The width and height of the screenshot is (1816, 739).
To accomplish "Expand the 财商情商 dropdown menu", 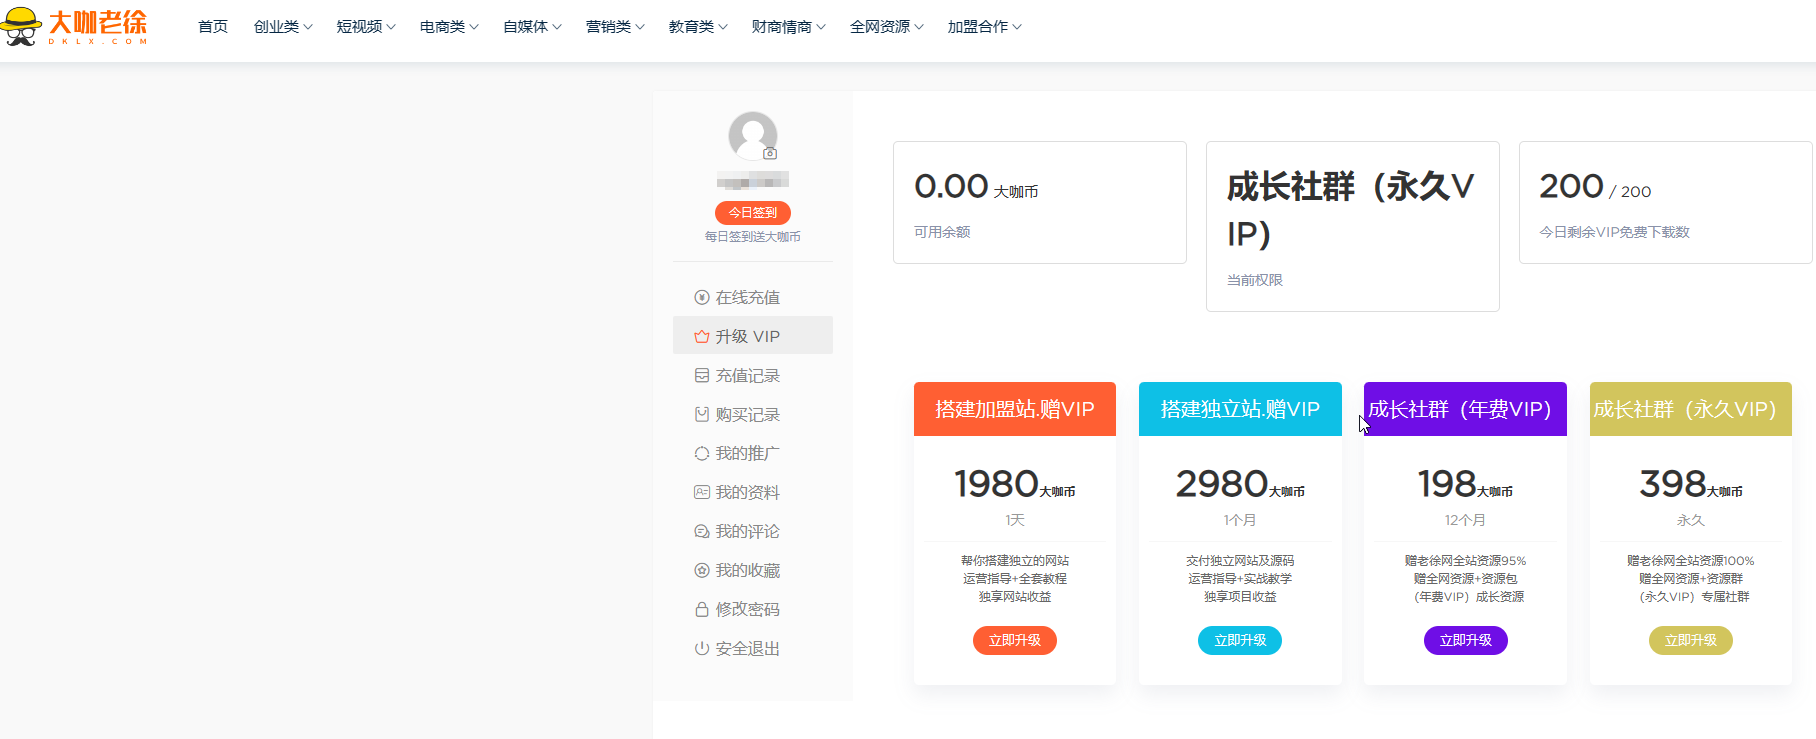I will pos(789,27).
